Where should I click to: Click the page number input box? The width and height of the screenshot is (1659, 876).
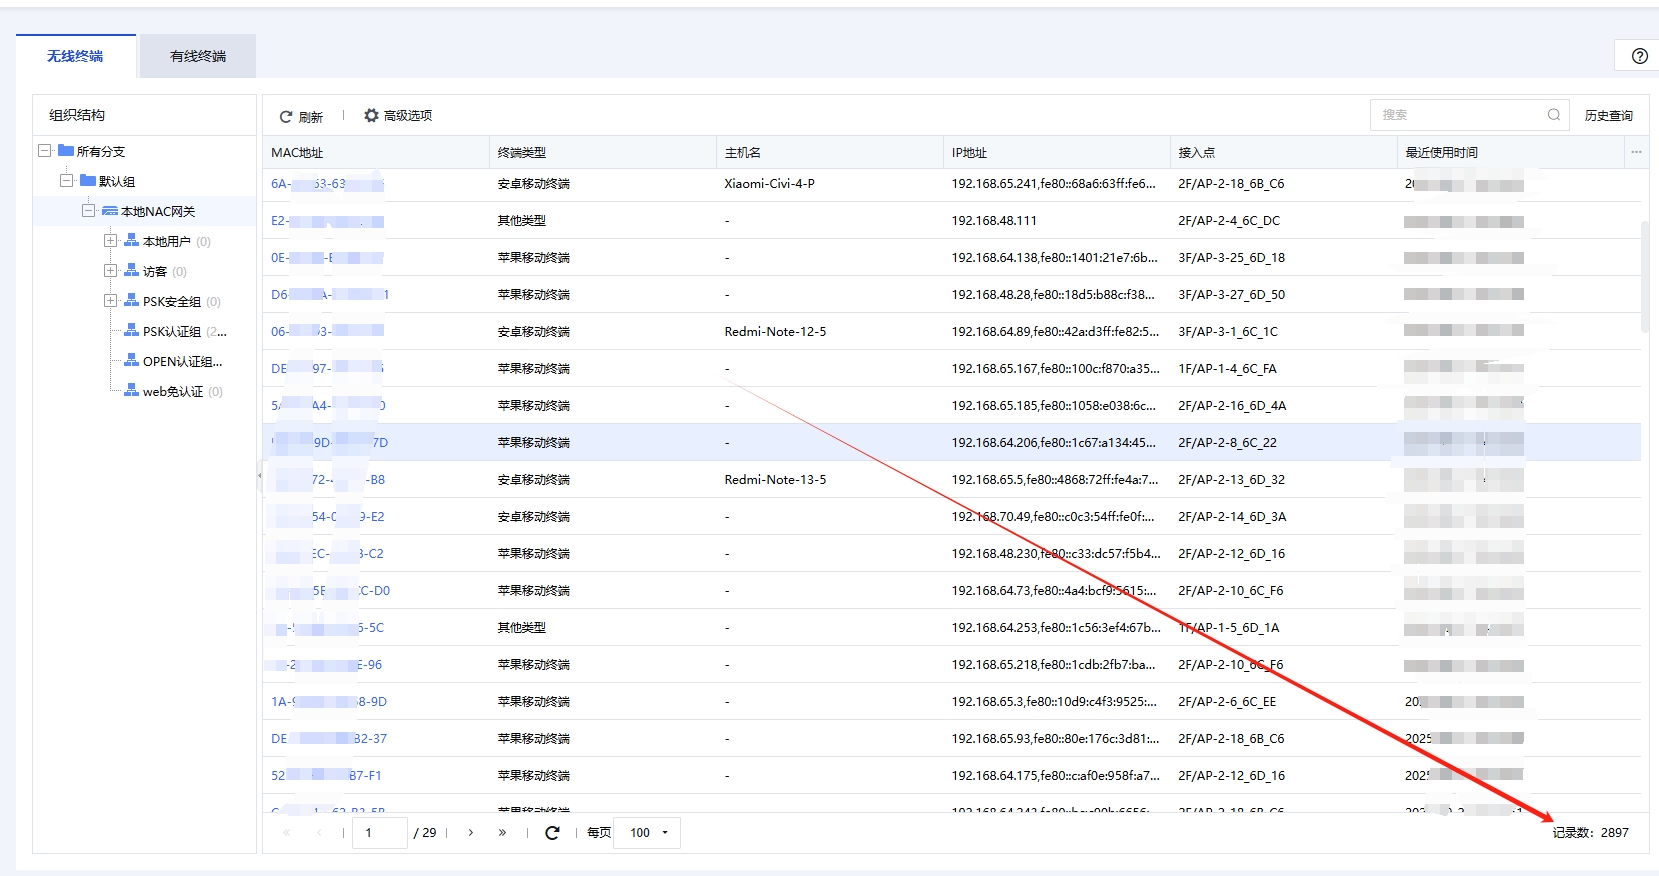click(380, 832)
